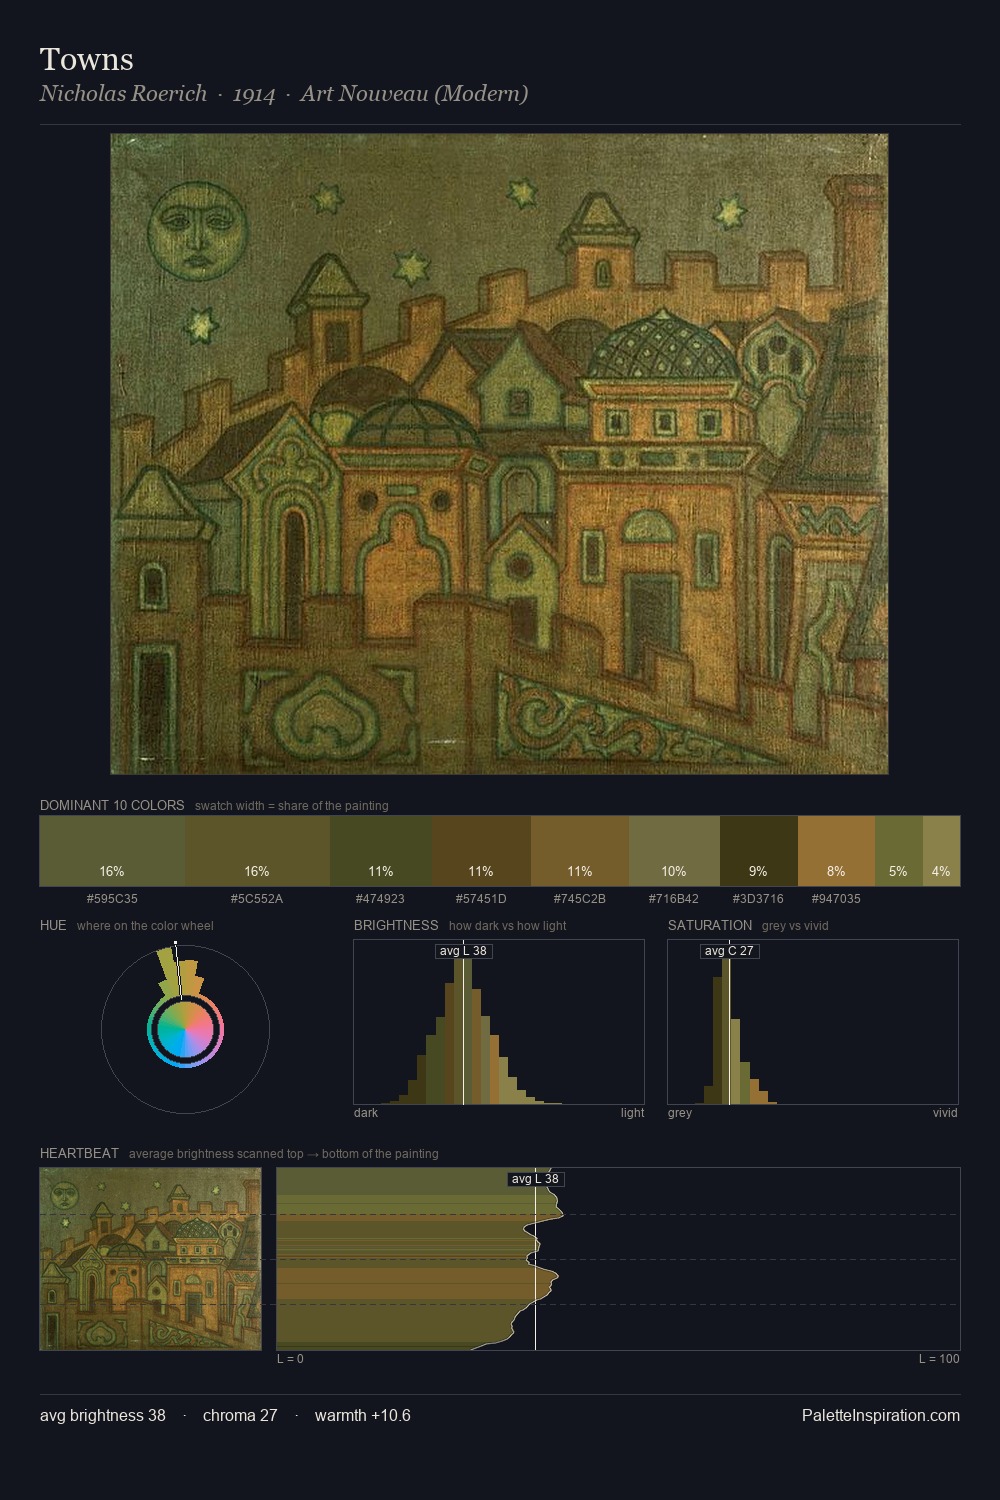Select the 9% swatch labeled #3D3716
This screenshot has height=1500, width=1000.
759,851
